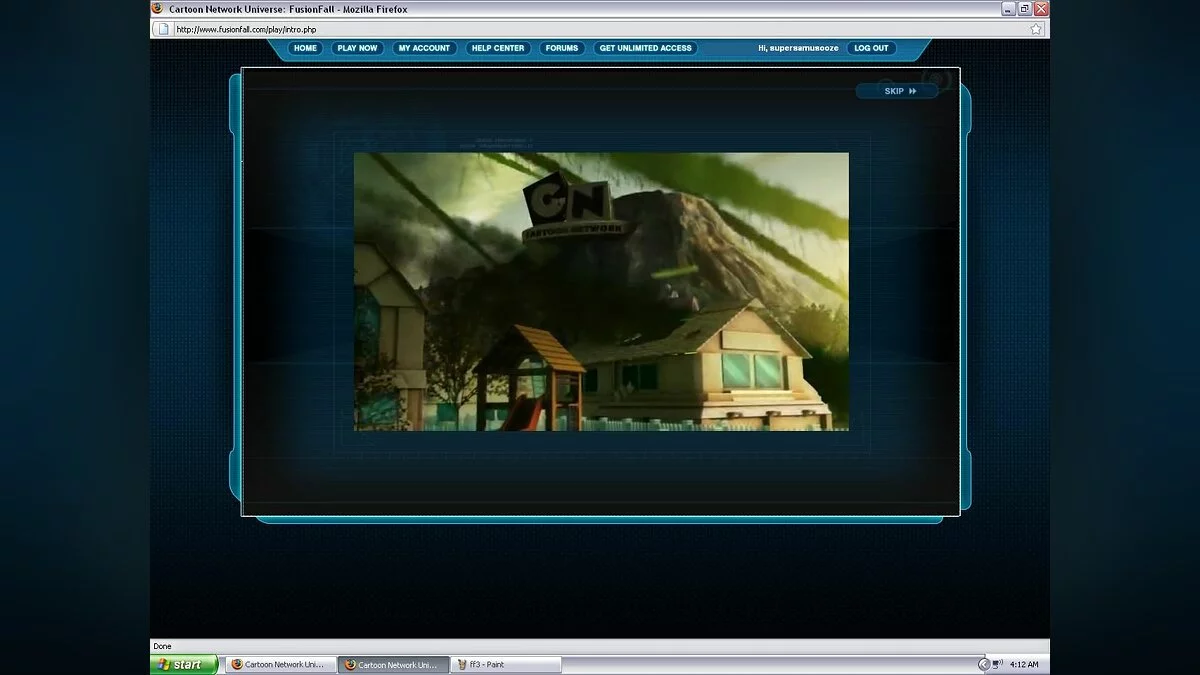Open the PLAY NOW page
The width and height of the screenshot is (1200, 675).
[x=357, y=48]
